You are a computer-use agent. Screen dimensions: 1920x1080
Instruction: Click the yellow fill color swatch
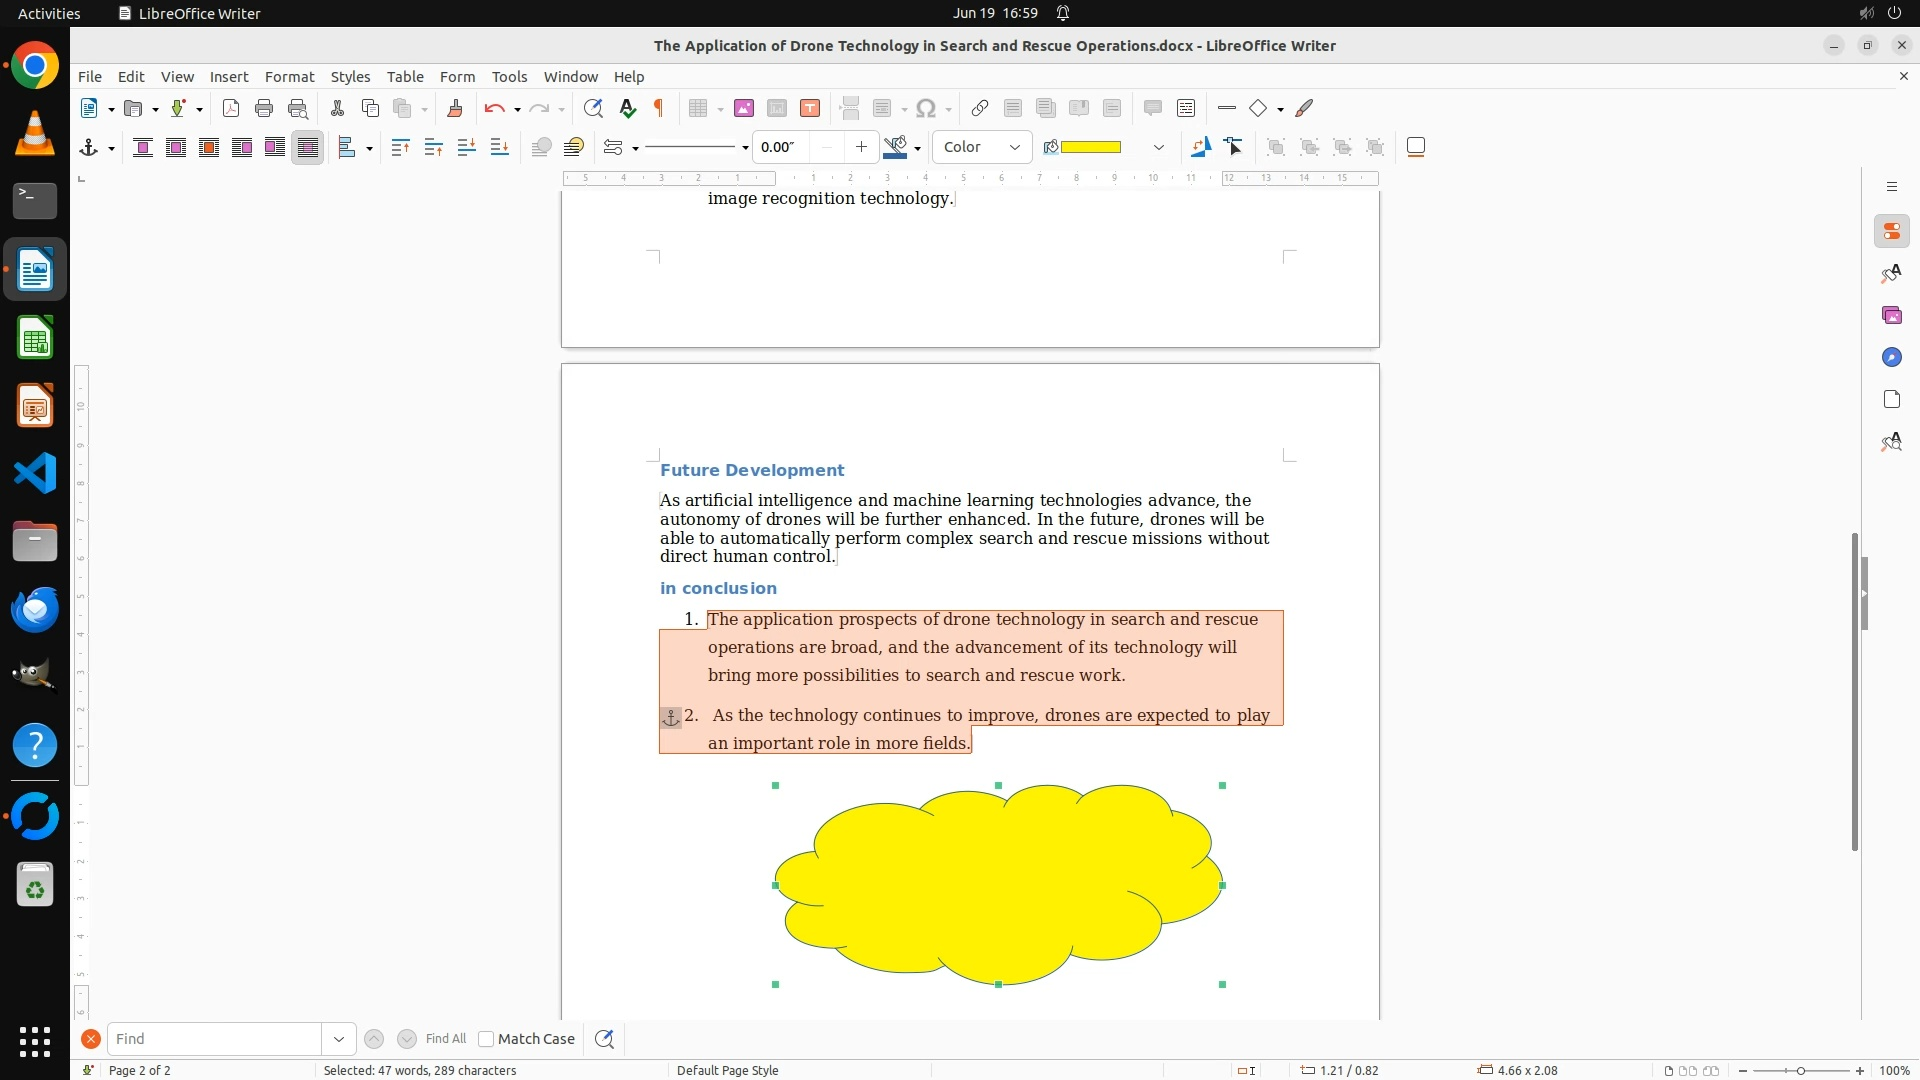(x=1090, y=147)
